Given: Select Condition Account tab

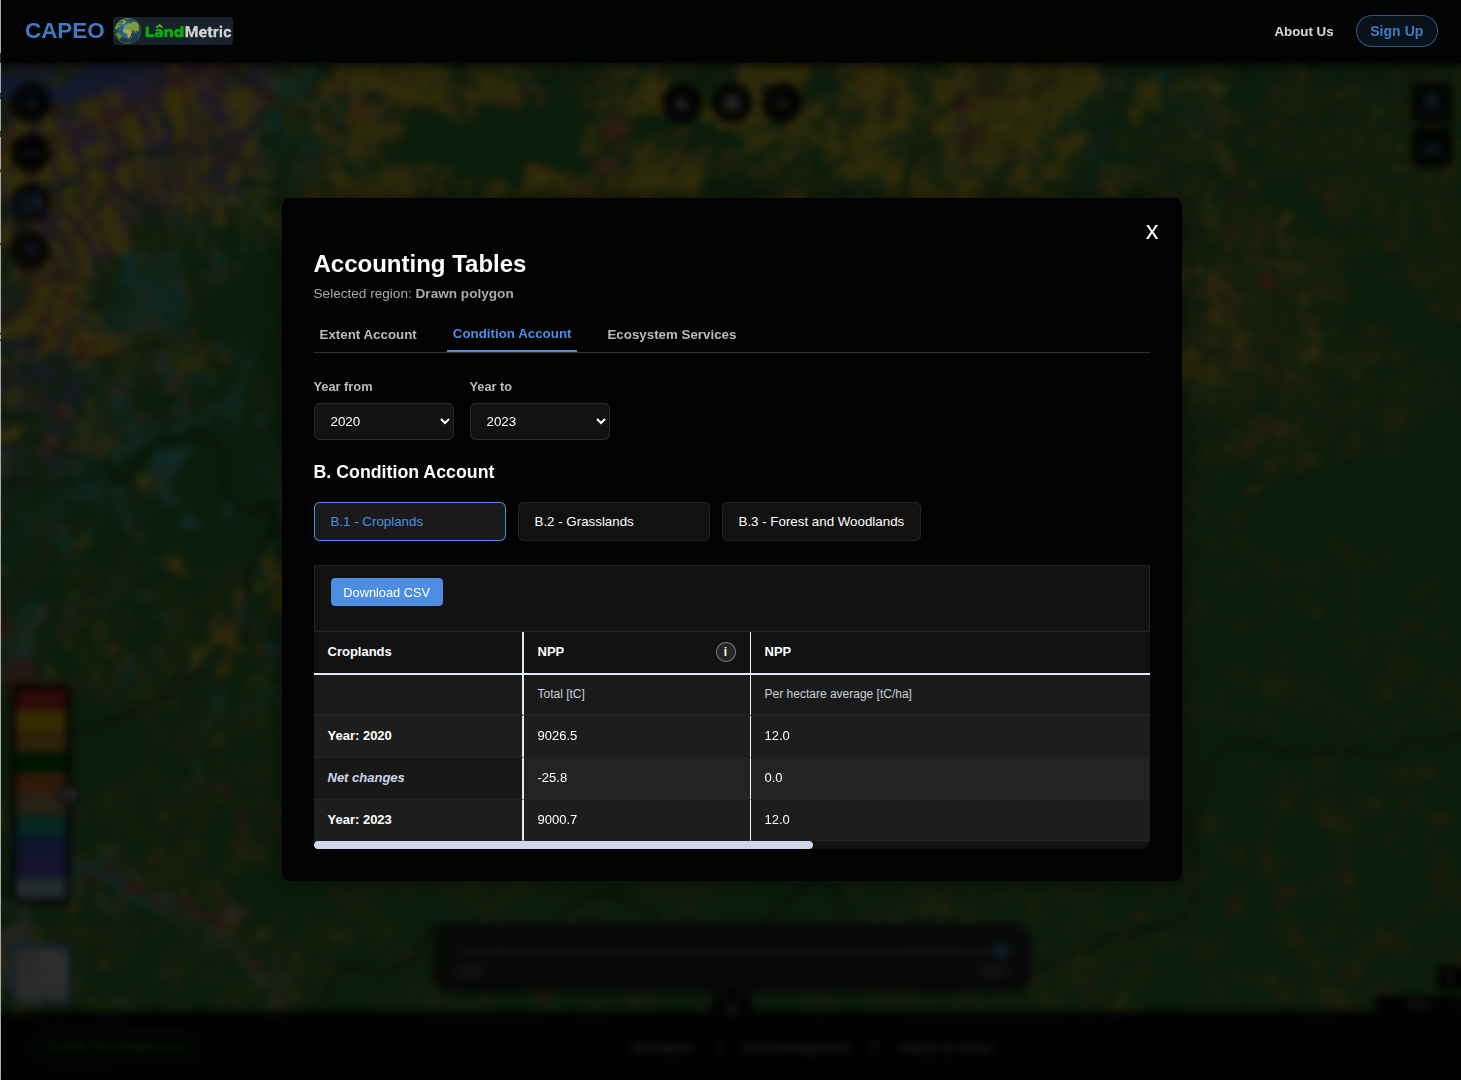Looking at the screenshot, I should coord(512,334).
